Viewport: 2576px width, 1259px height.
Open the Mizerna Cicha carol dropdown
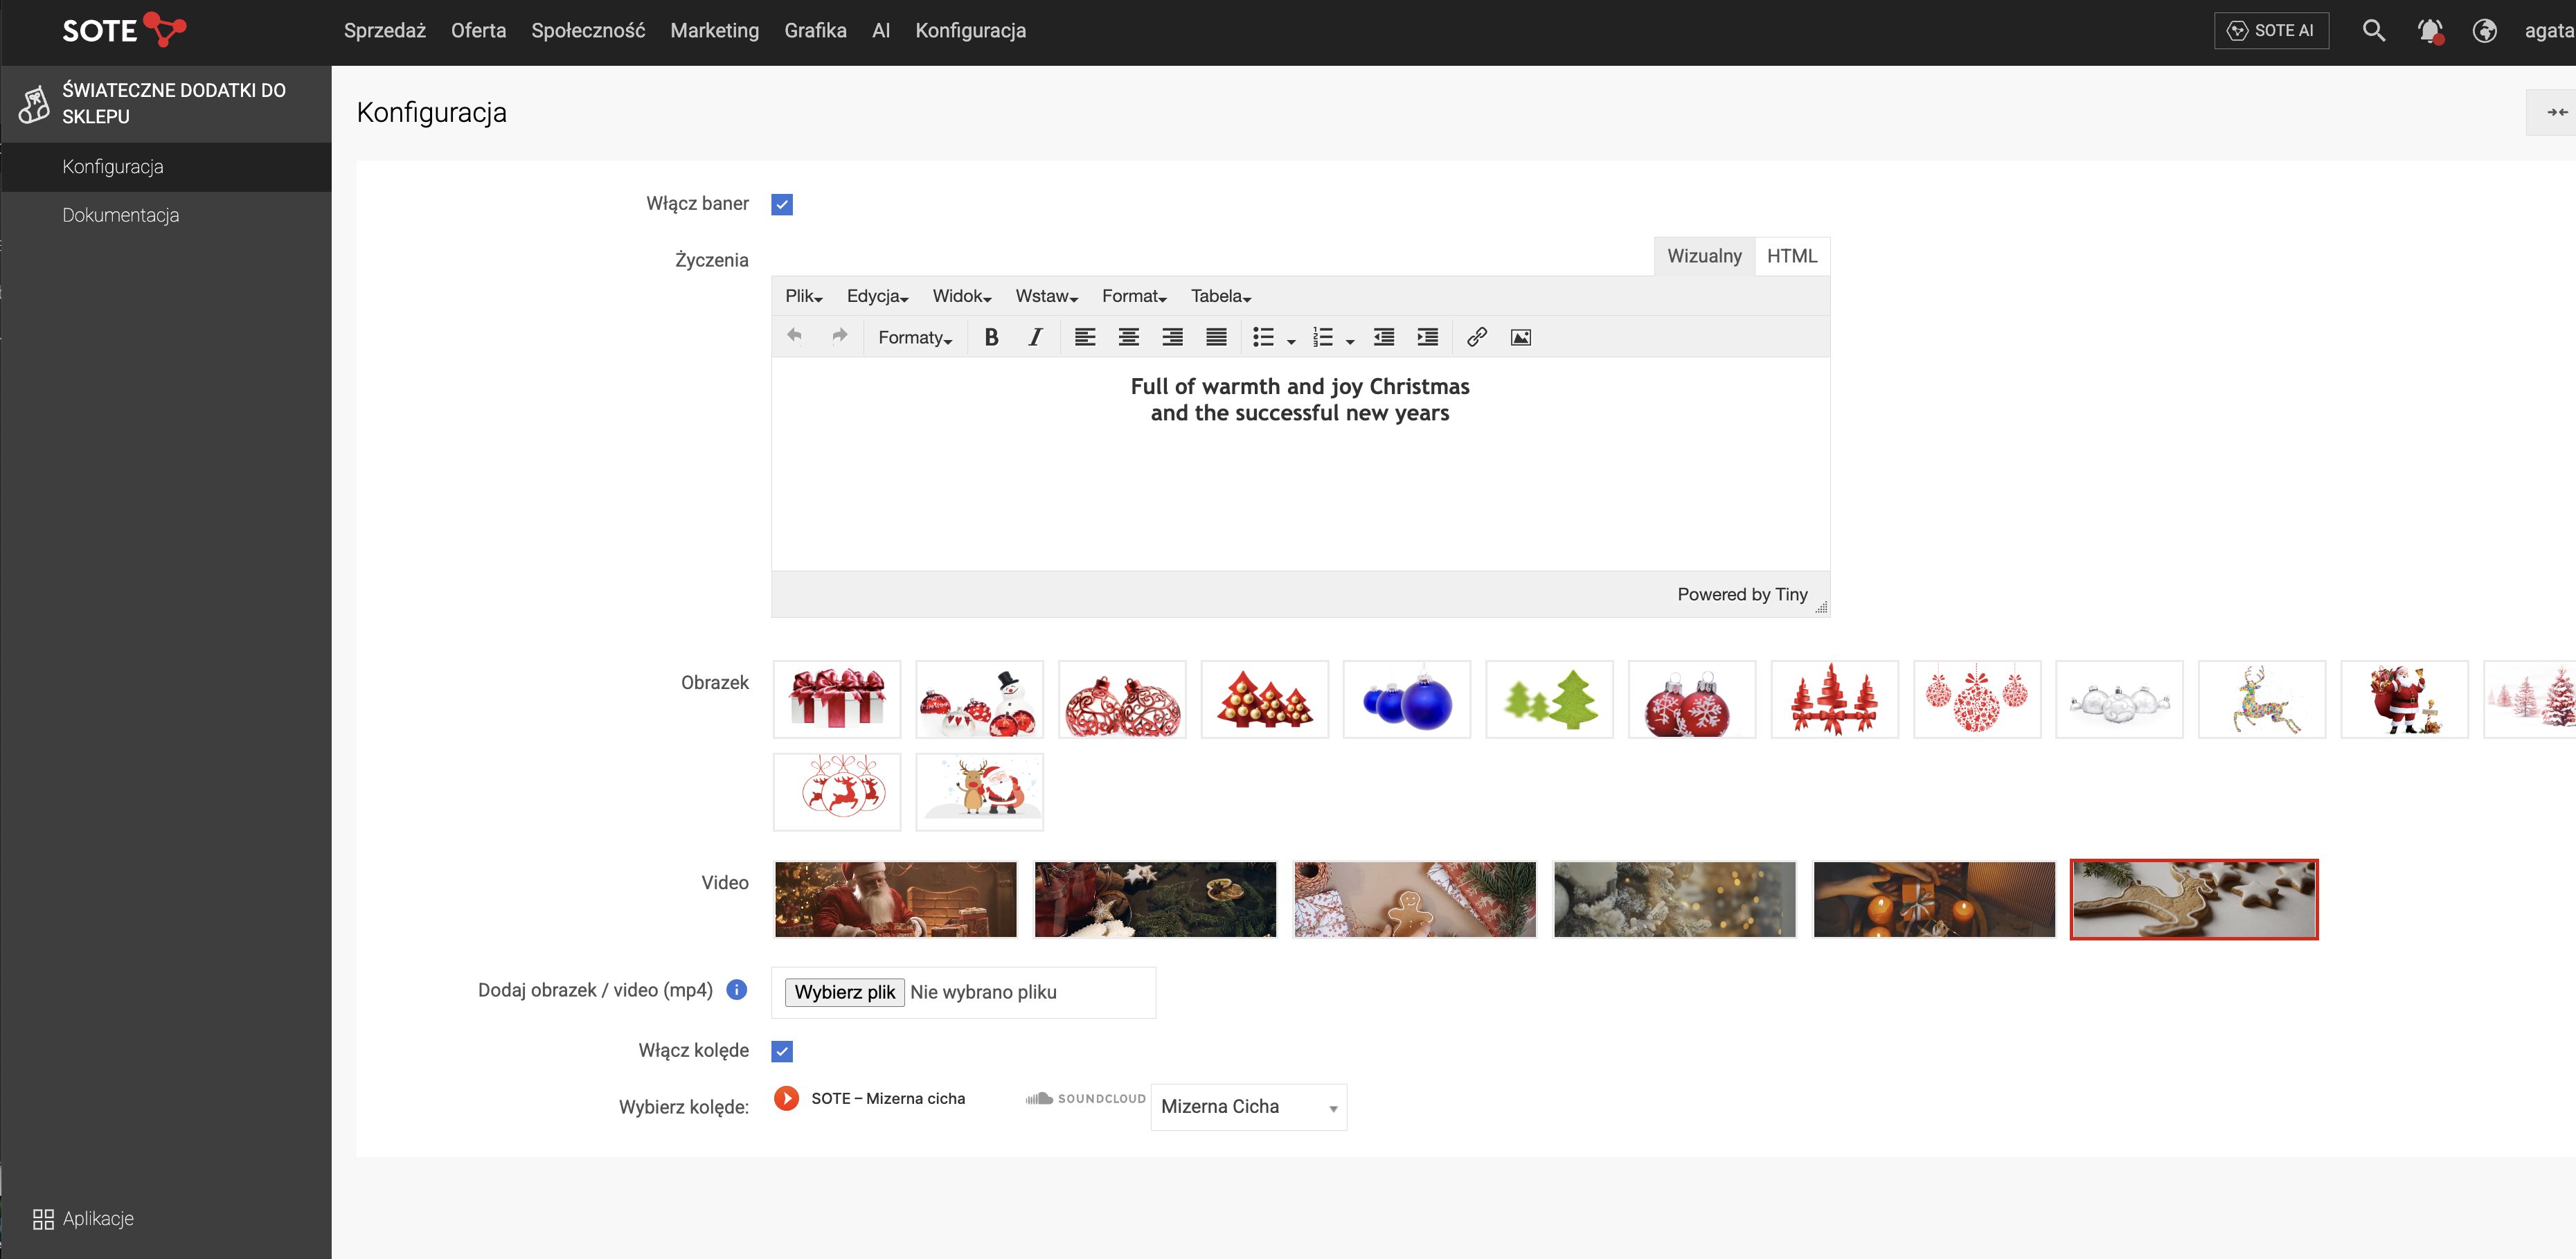point(1248,1107)
